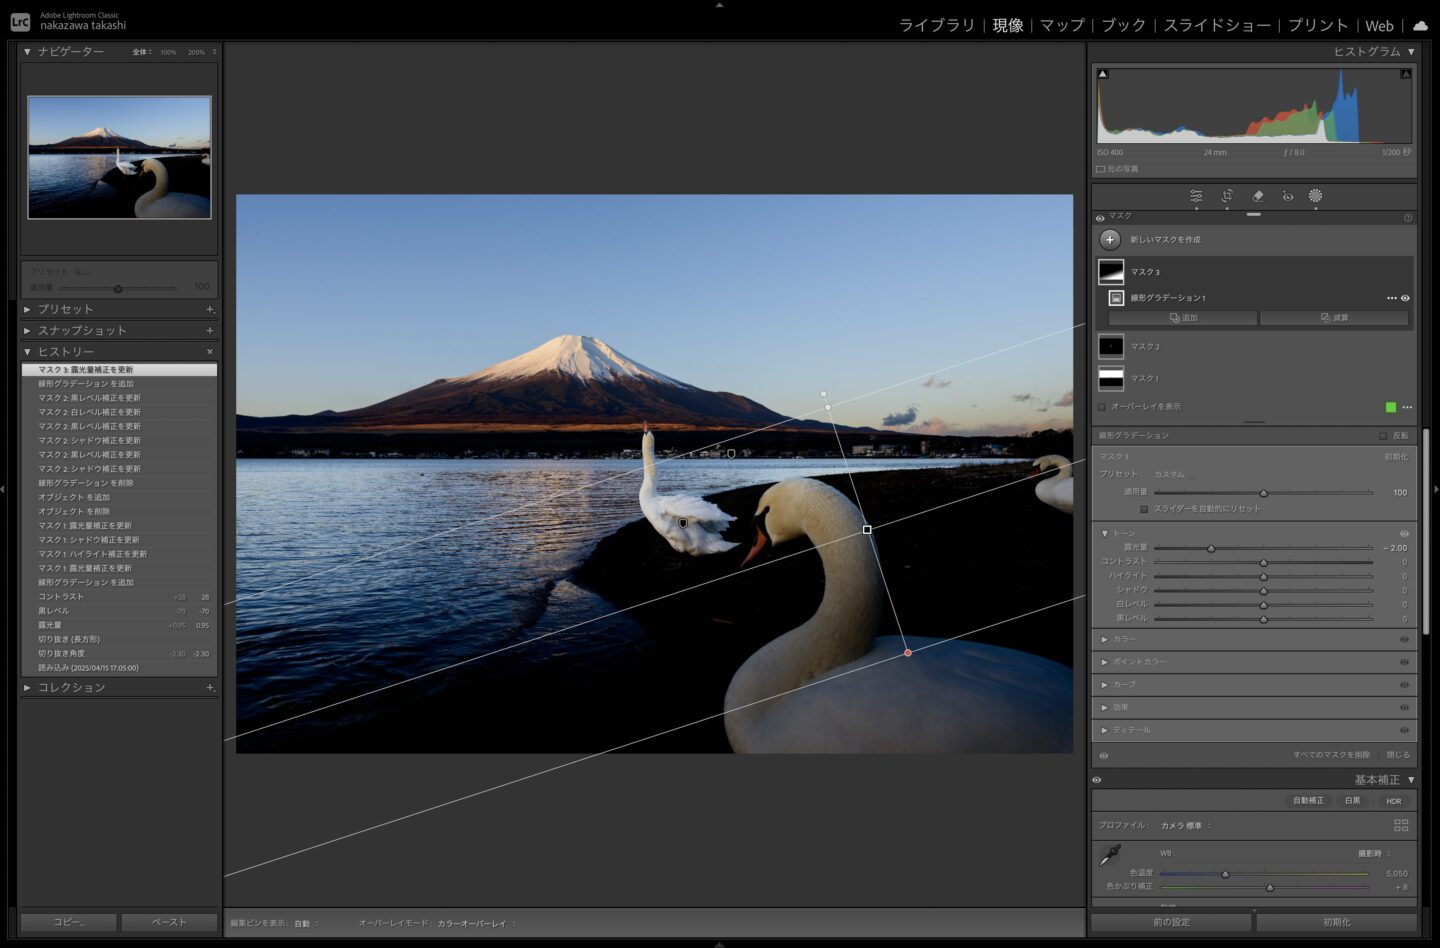Expand the プリセット panel
The height and width of the screenshot is (948, 1440).
[x=27, y=310]
